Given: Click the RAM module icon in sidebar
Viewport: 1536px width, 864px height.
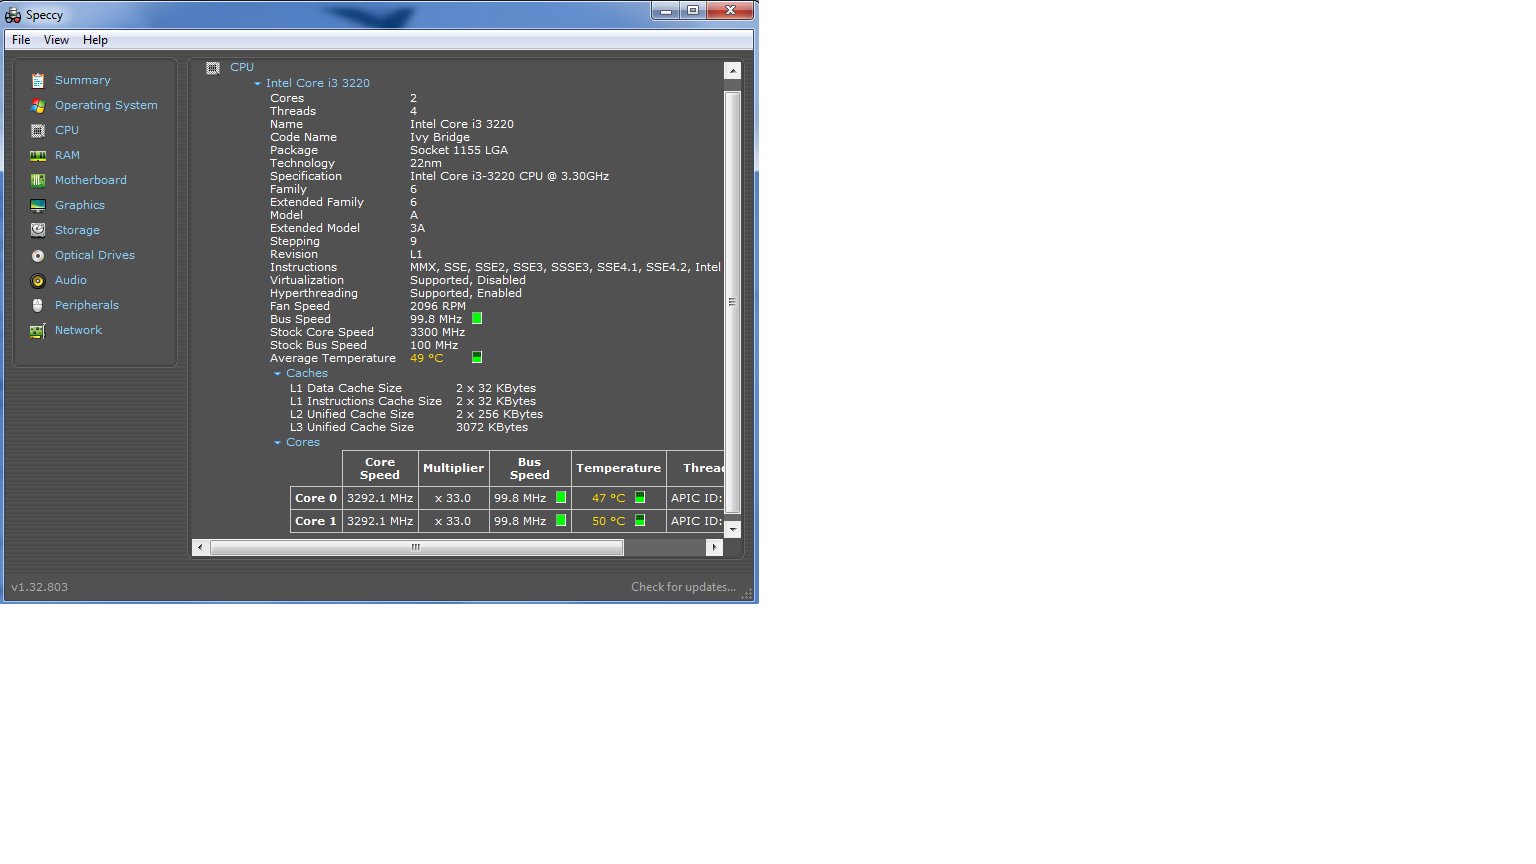Looking at the screenshot, I should pos(38,155).
